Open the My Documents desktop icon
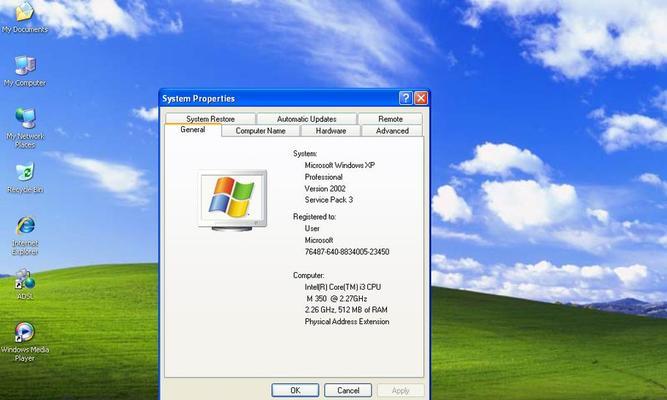This screenshot has width=667, height=400. click(x=25, y=16)
